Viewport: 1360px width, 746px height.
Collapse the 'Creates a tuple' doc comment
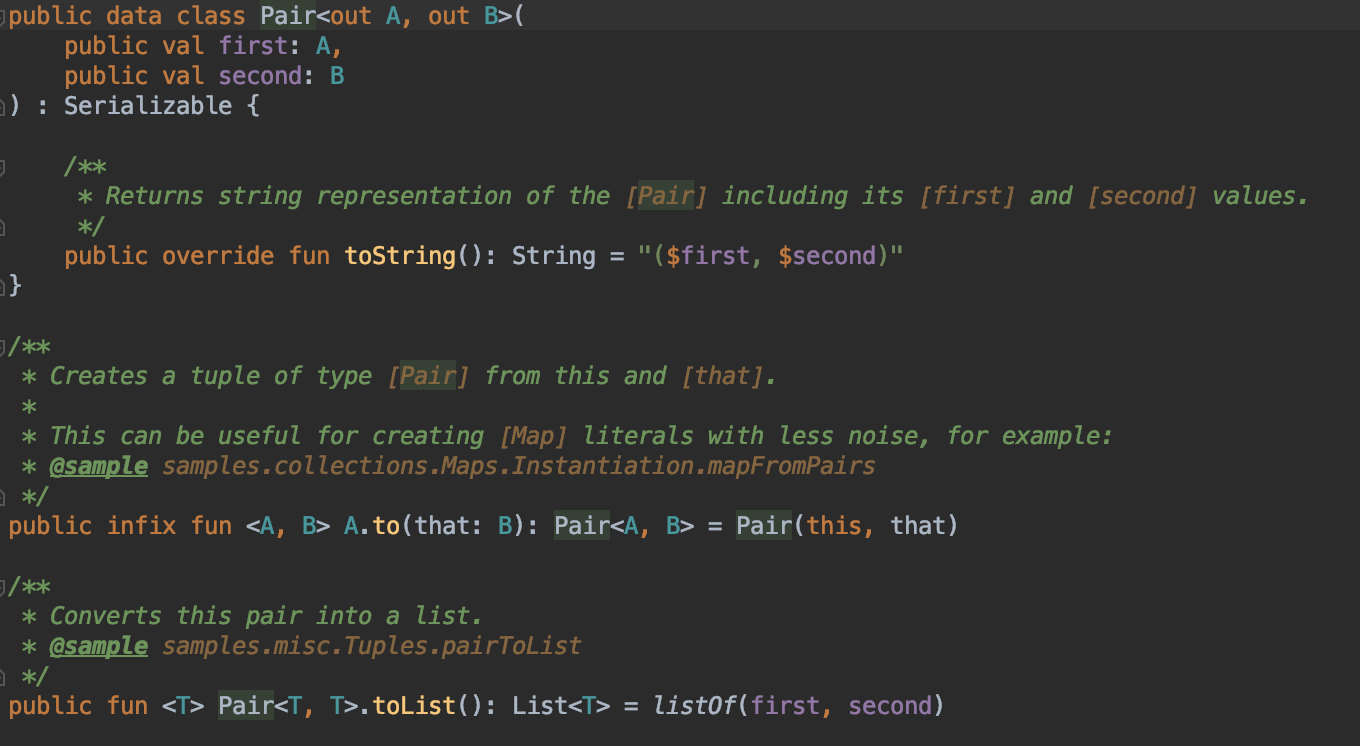(x=4, y=347)
